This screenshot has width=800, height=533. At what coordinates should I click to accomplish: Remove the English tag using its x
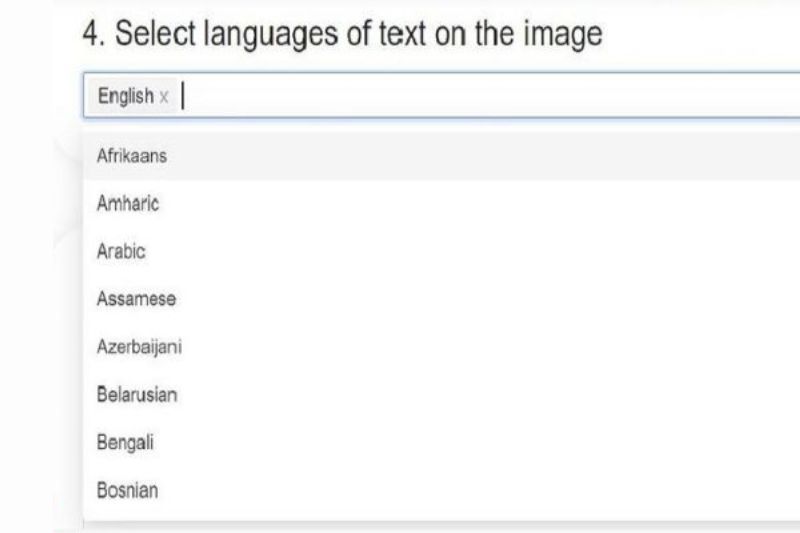click(164, 97)
